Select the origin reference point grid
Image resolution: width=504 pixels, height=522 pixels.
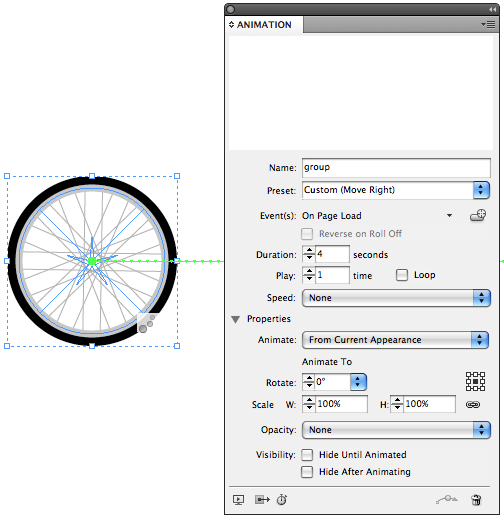tap(475, 382)
